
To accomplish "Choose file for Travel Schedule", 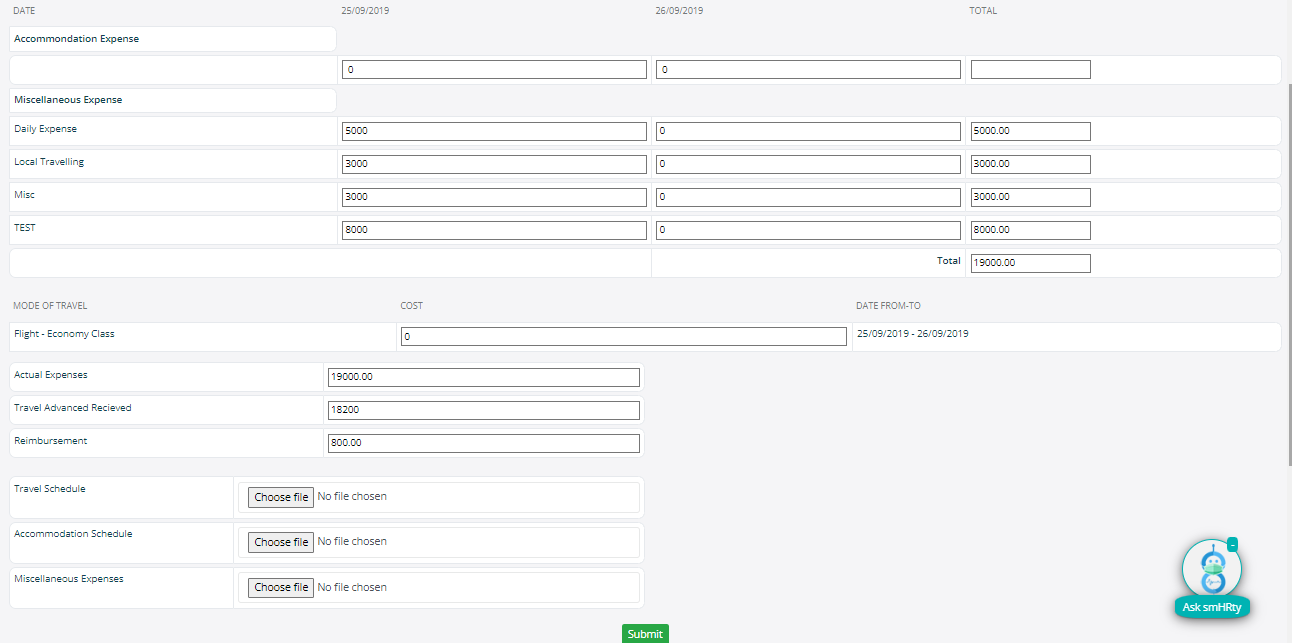I will (281, 497).
